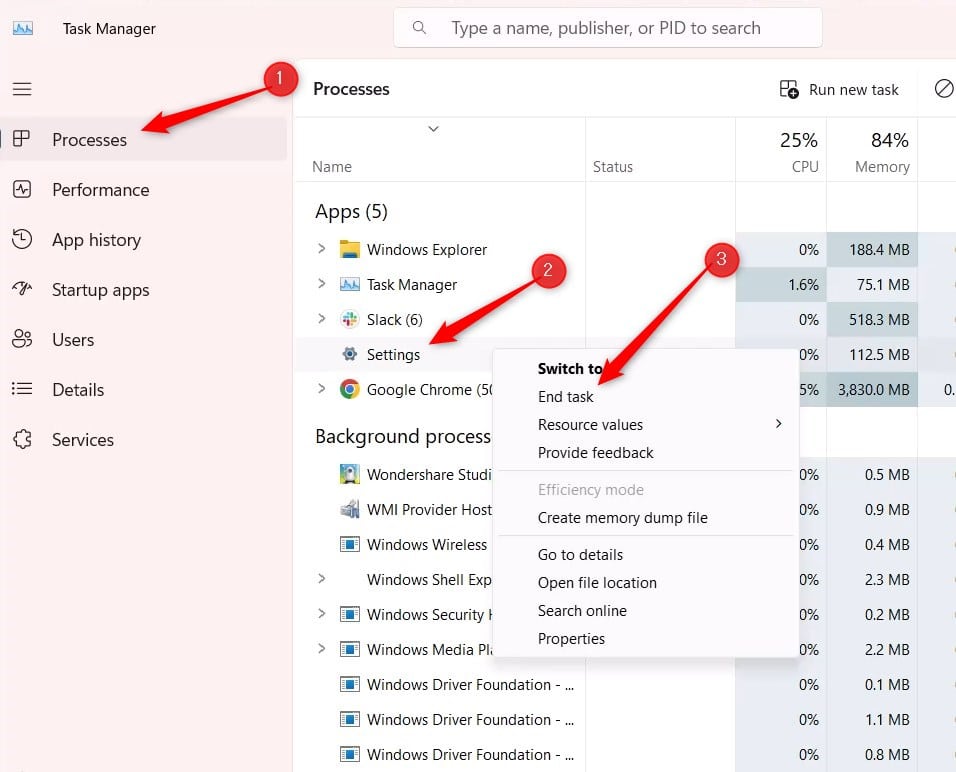Click the search magnifier icon
Image resolution: width=956 pixels, height=772 pixels.
[419, 27]
